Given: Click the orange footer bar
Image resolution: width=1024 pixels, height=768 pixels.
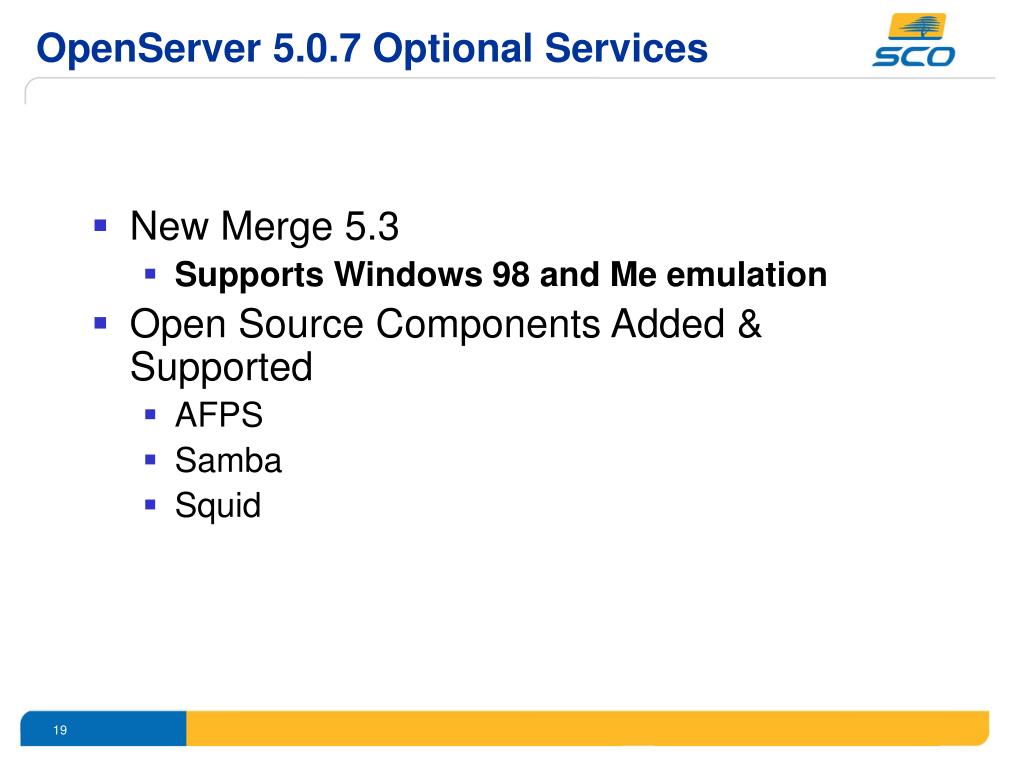Looking at the screenshot, I should (x=588, y=728).
